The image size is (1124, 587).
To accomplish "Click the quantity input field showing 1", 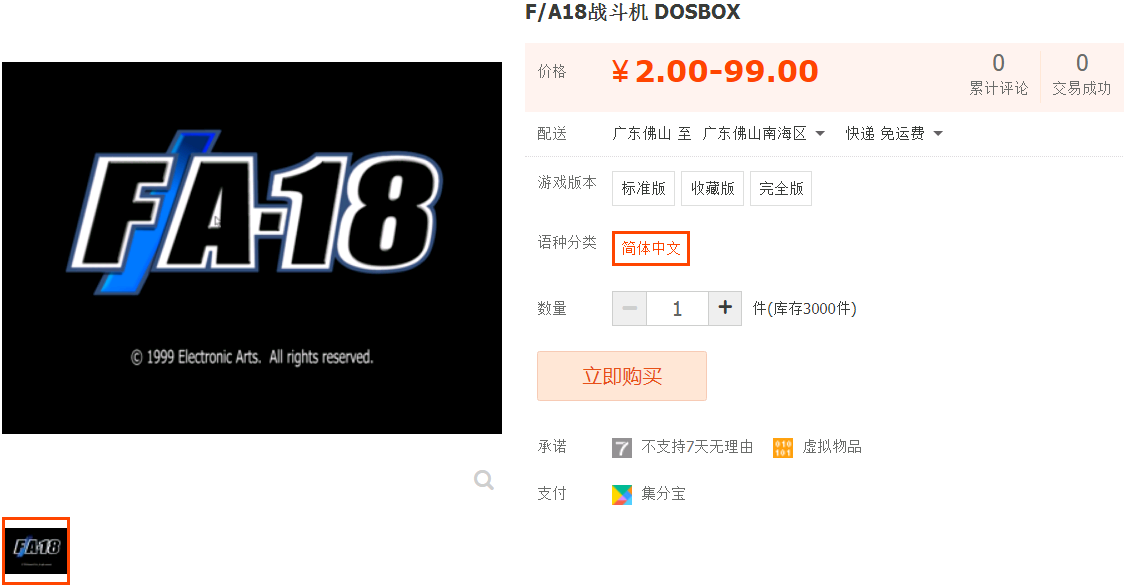I will coord(677,308).
